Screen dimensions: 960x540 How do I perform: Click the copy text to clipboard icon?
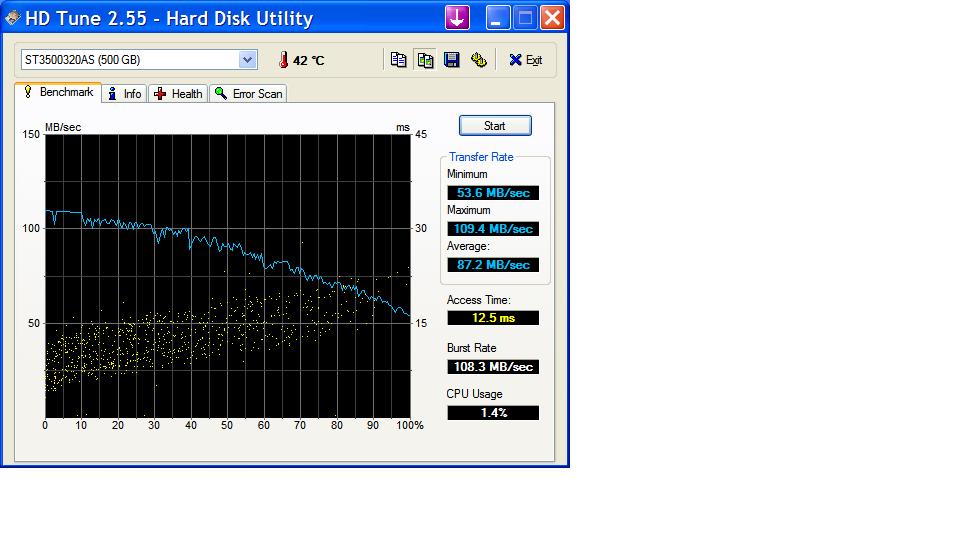pyautogui.click(x=399, y=59)
